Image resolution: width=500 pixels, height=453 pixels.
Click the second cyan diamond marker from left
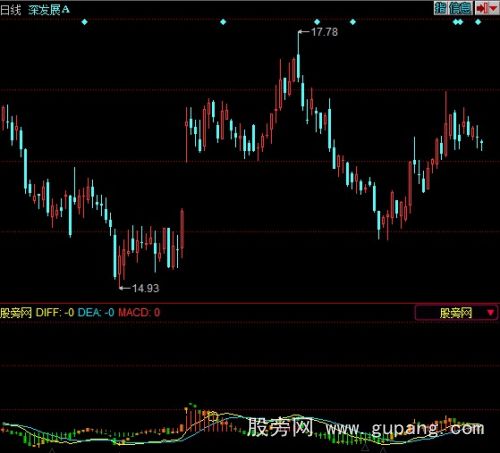click(223, 22)
